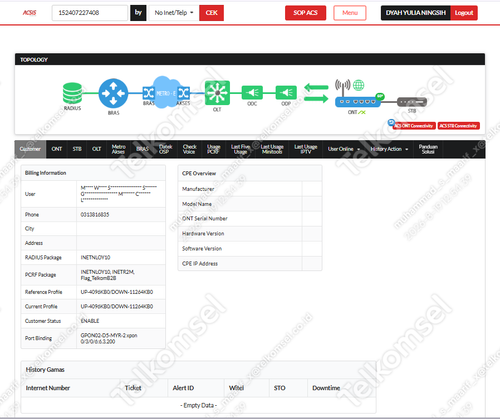Click the Ticket column header
This screenshot has height=419, width=500.
133,388
